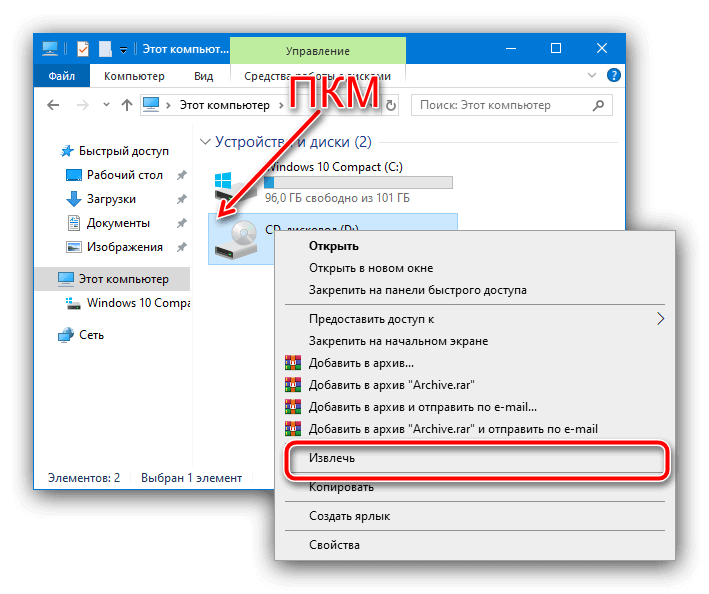Collapse the Устройства и диски group

[x=205, y=142]
